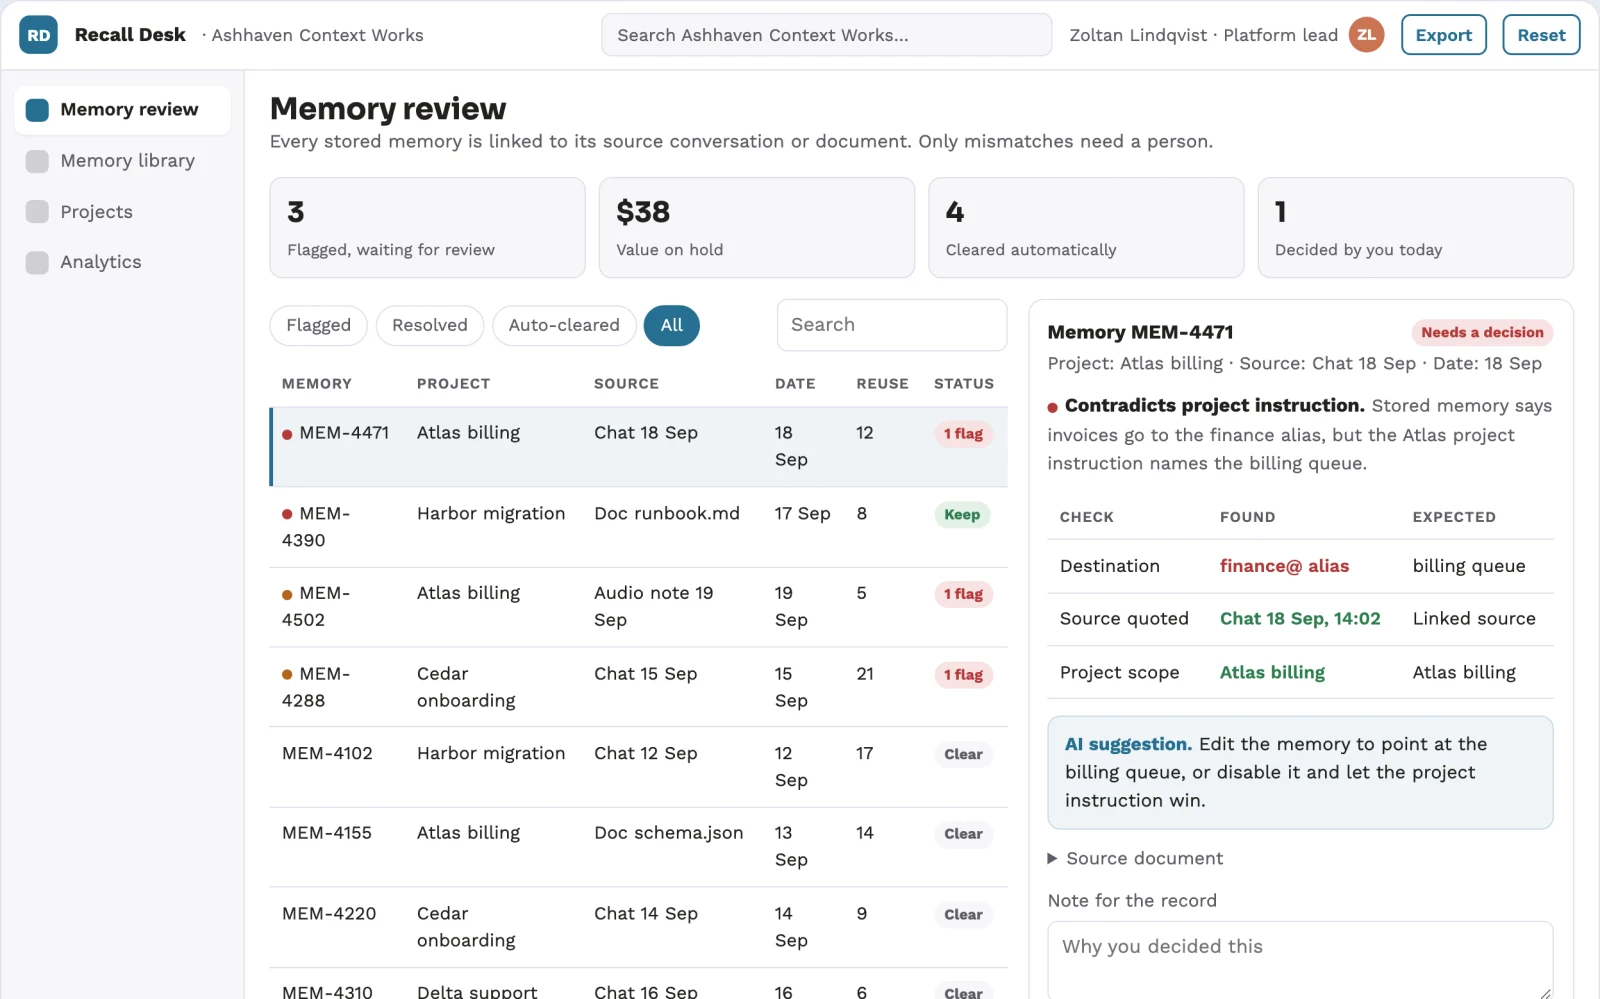The image size is (1600, 999).
Task: Click the Cleared automatically card
Action: (x=1086, y=228)
